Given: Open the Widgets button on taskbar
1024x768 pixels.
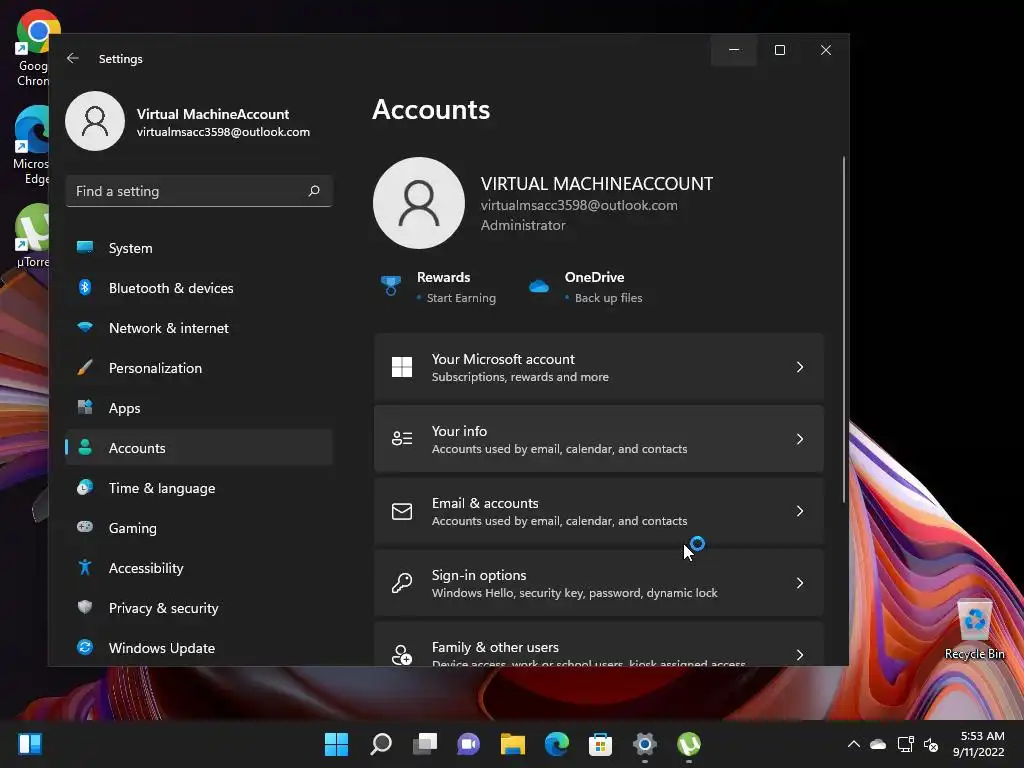Looking at the screenshot, I should pyautogui.click(x=30, y=744).
